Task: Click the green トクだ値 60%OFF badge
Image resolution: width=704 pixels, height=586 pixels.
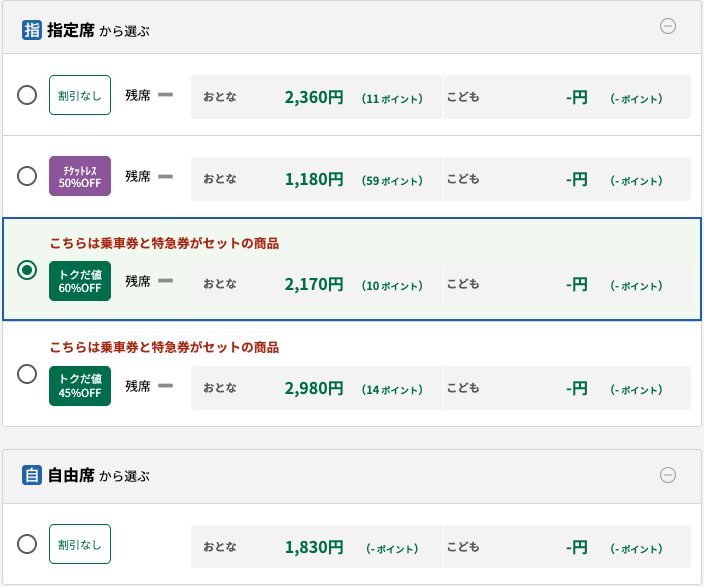Action: pyautogui.click(x=80, y=282)
